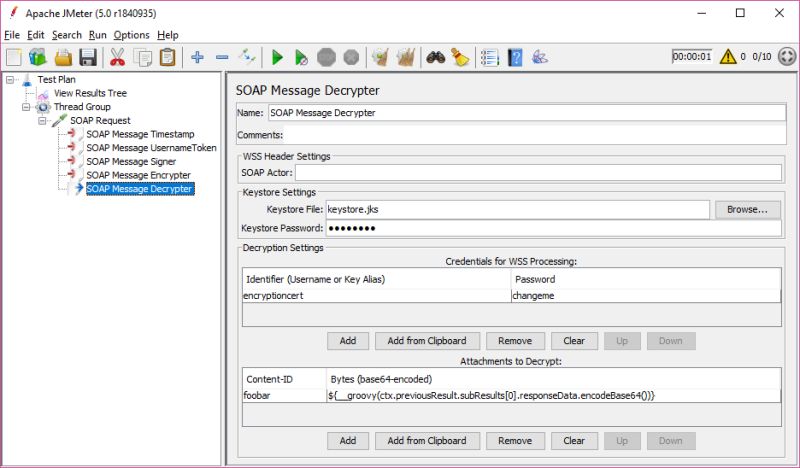Click the New test plan icon

(14, 57)
